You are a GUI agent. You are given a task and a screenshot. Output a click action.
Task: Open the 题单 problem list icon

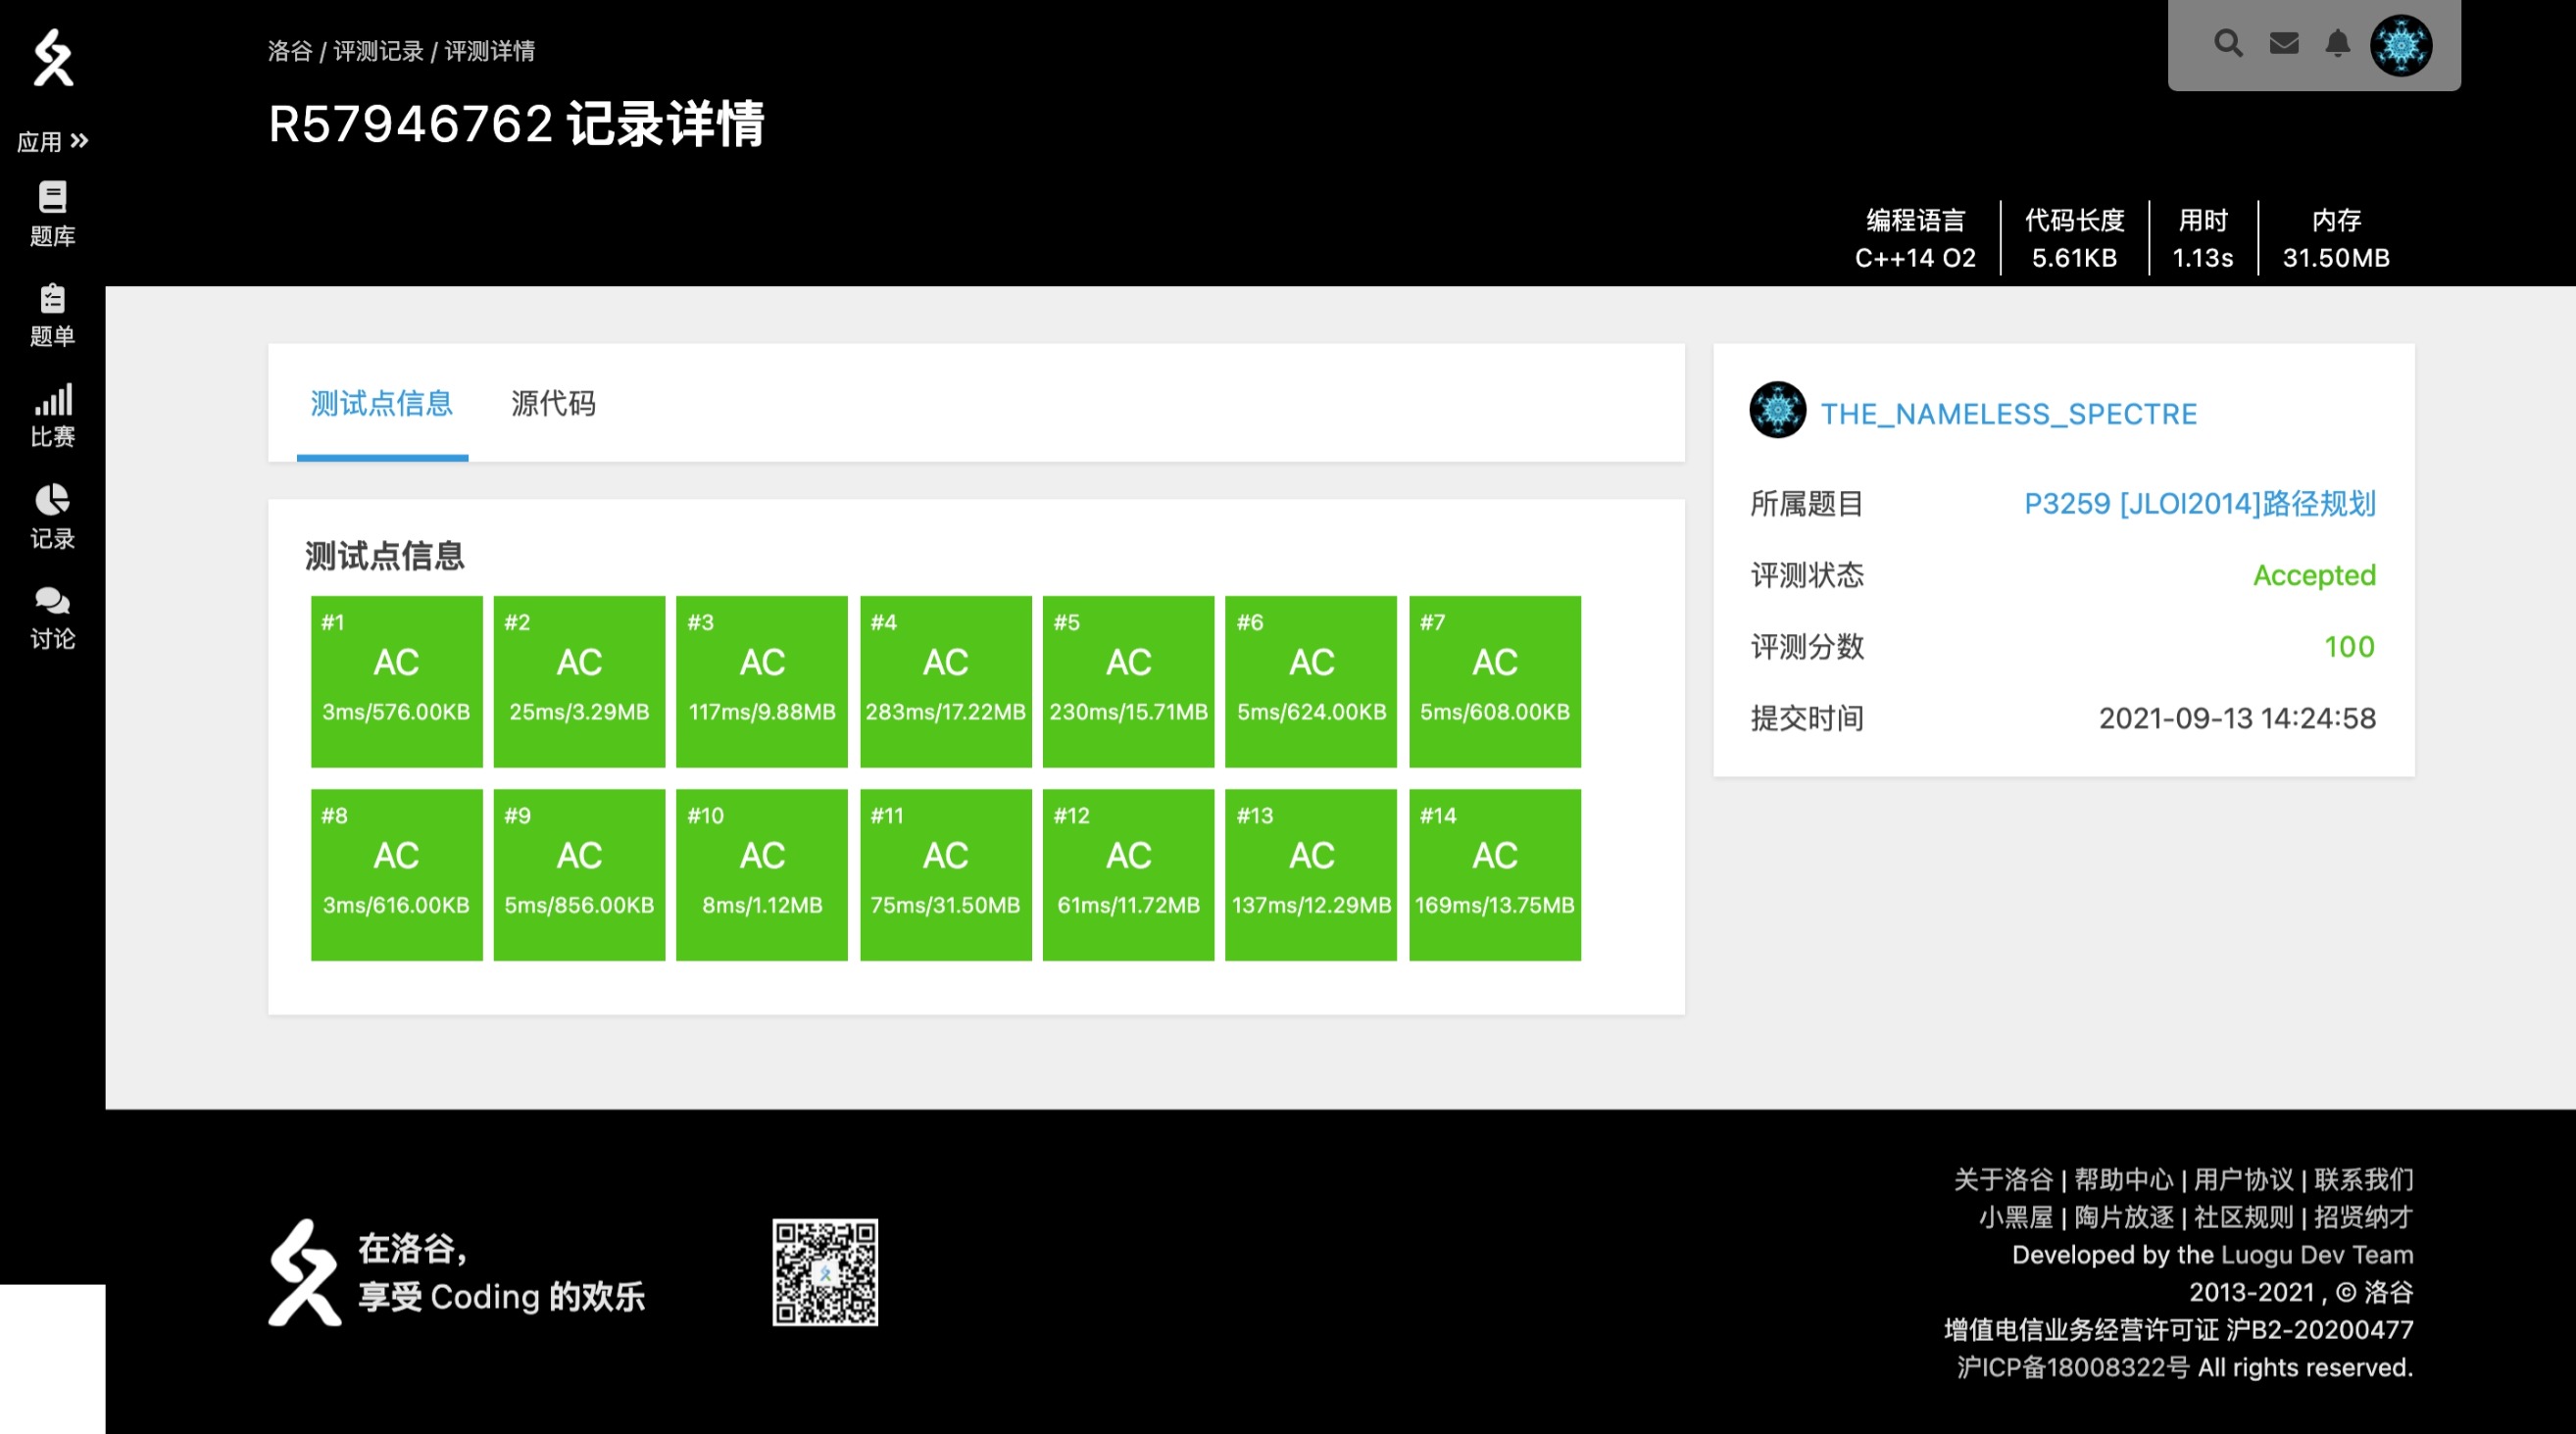(52, 315)
